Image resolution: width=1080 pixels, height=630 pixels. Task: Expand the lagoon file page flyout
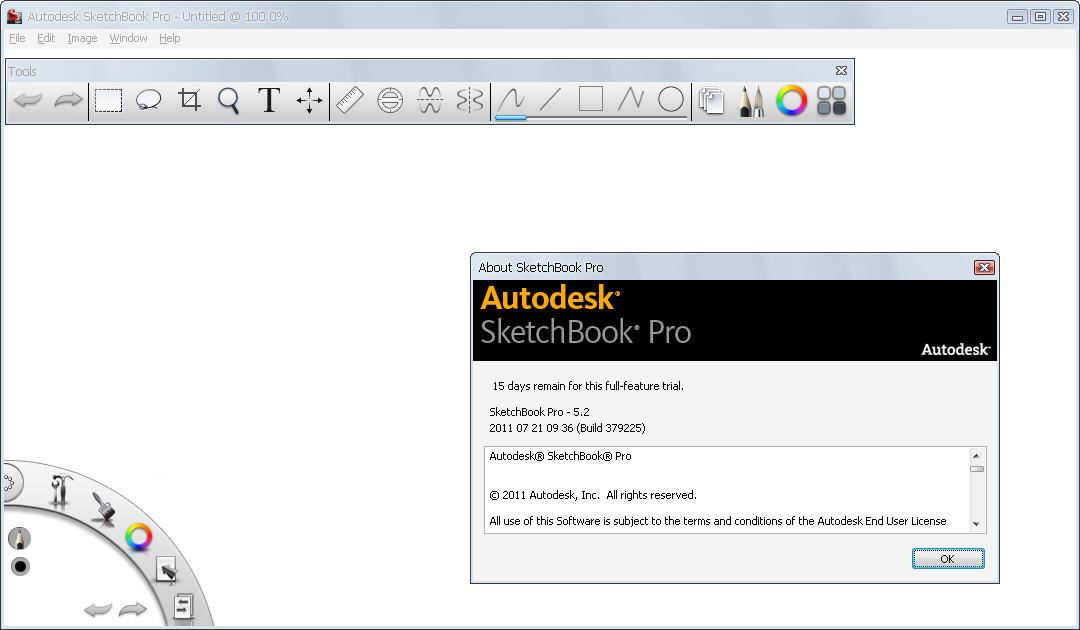182,606
